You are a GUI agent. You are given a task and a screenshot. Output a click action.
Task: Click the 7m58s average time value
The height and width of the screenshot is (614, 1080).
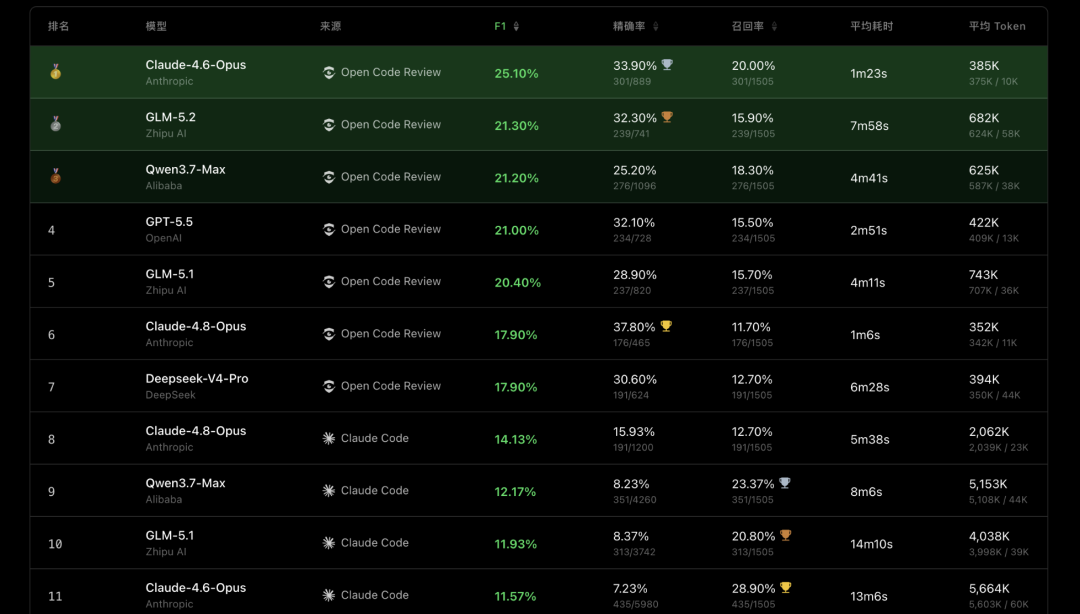[x=869, y=126]
